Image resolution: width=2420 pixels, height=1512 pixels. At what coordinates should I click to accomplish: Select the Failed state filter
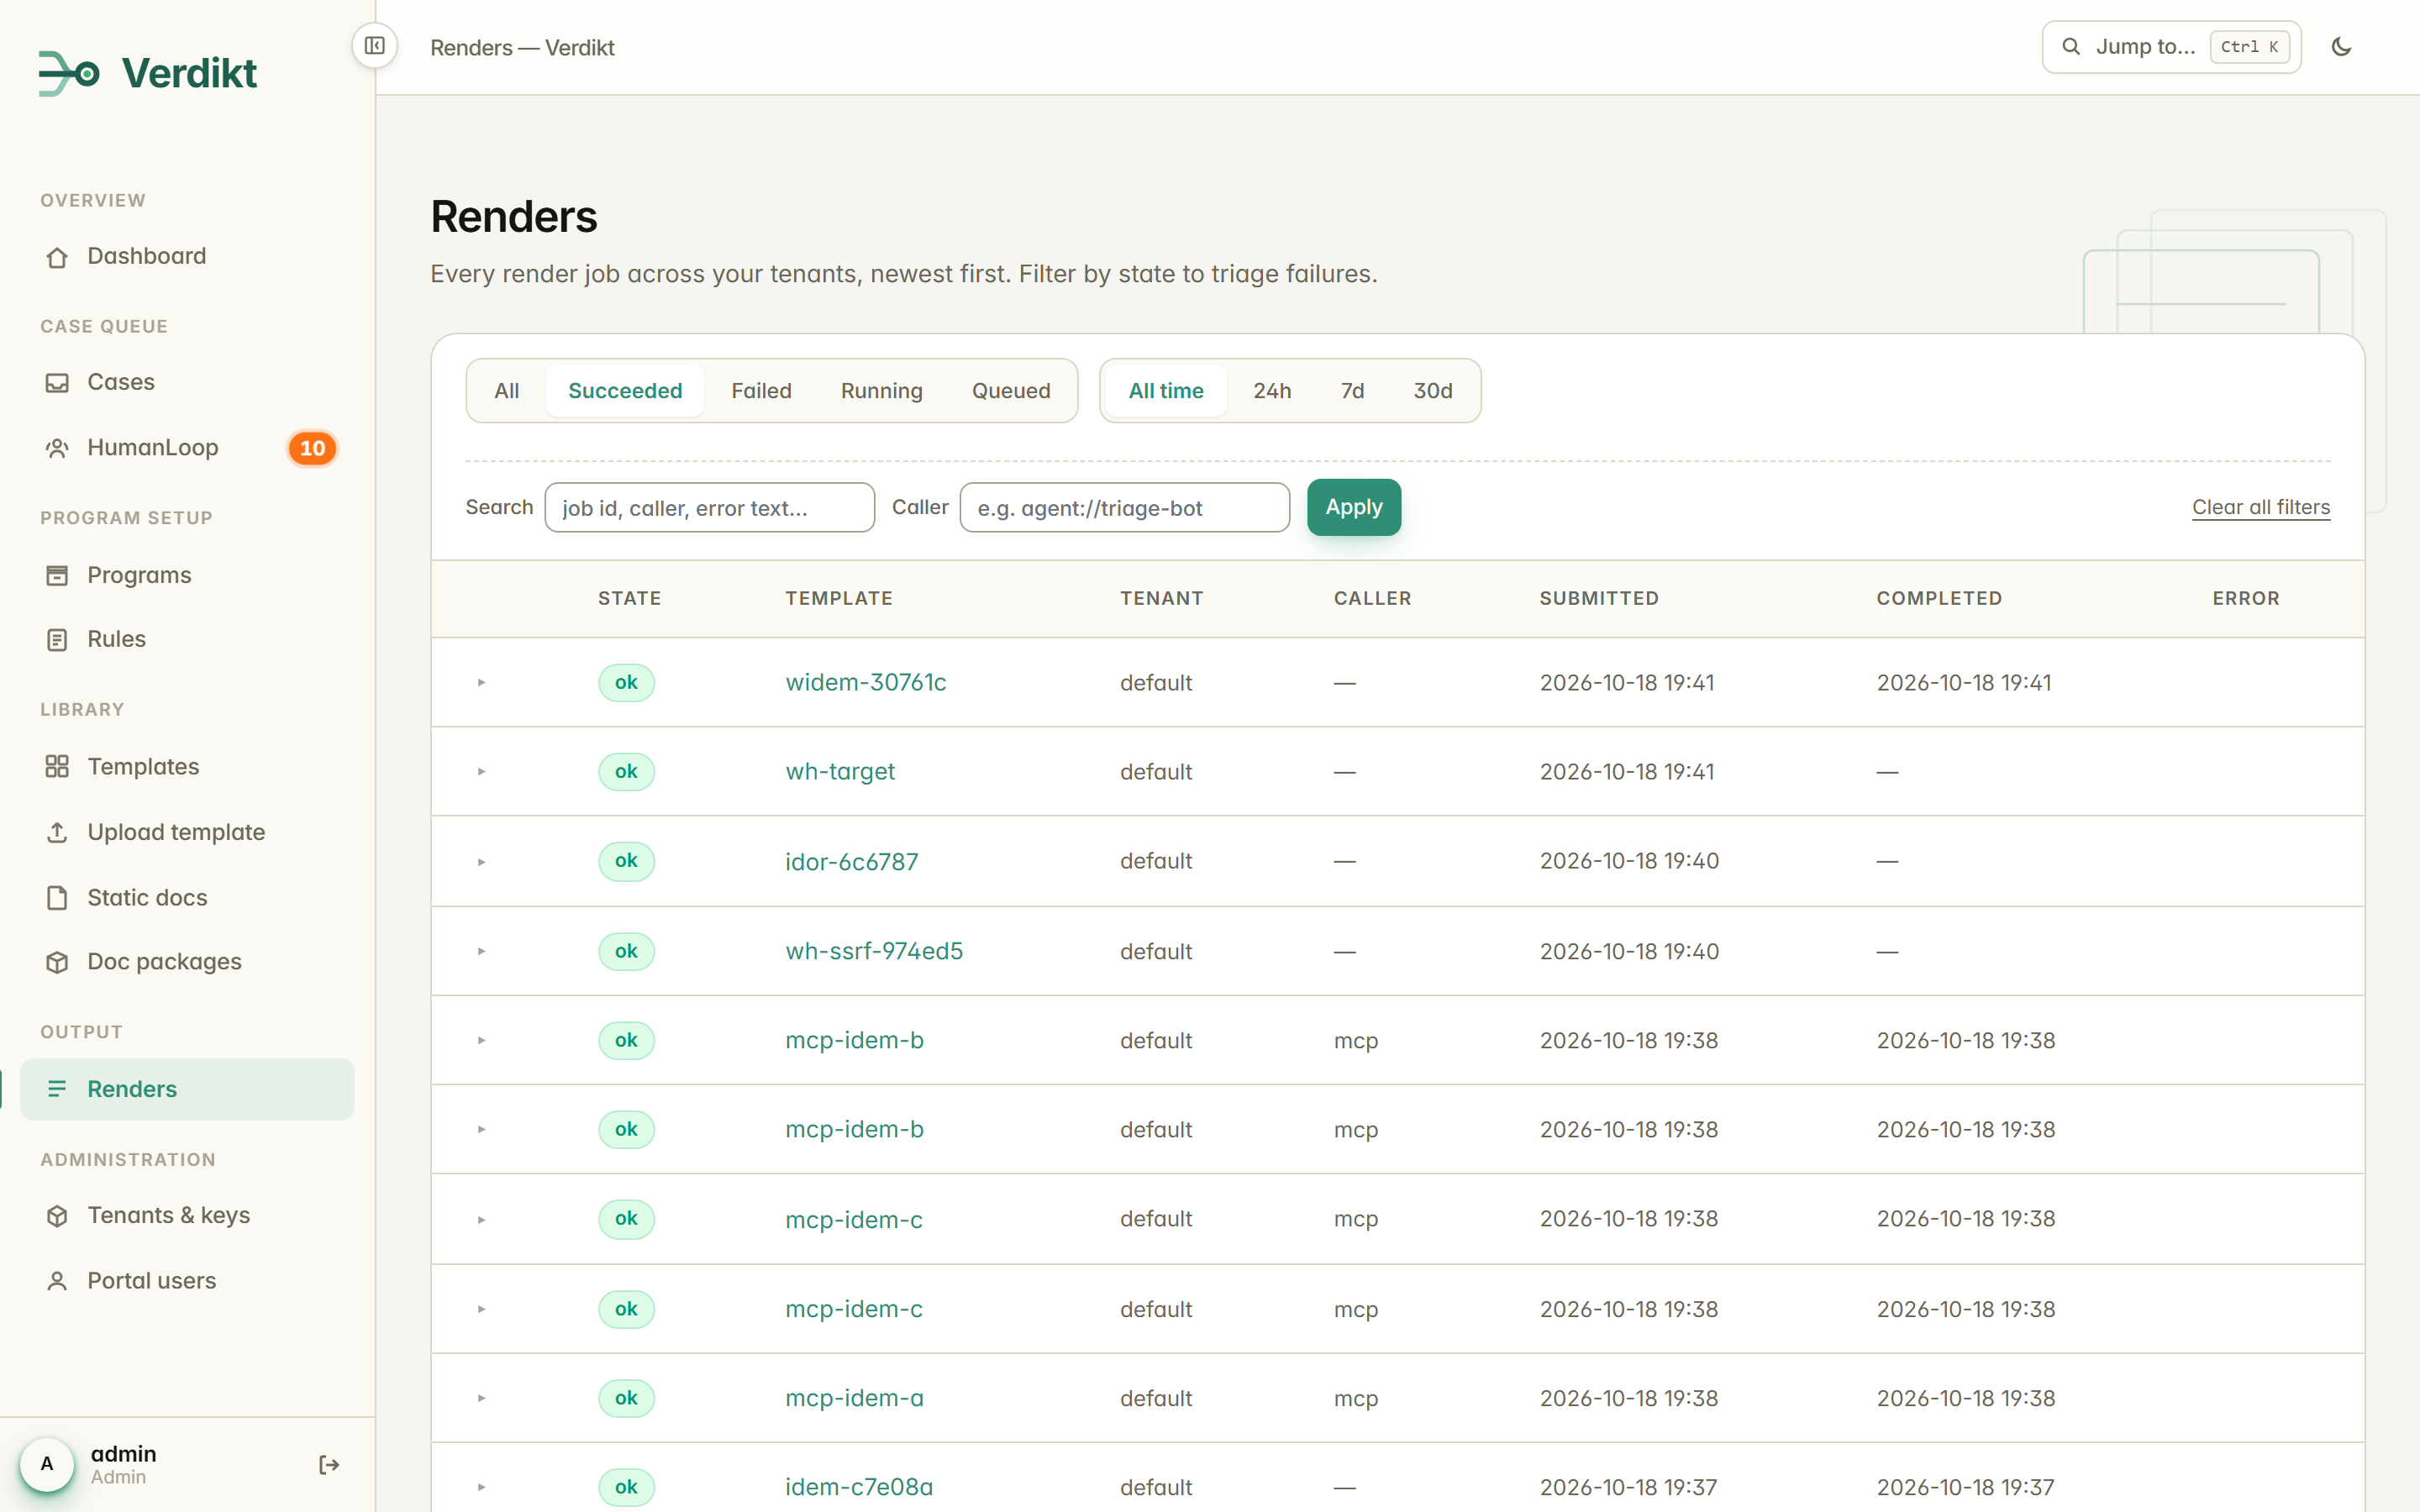click(761, 391)
